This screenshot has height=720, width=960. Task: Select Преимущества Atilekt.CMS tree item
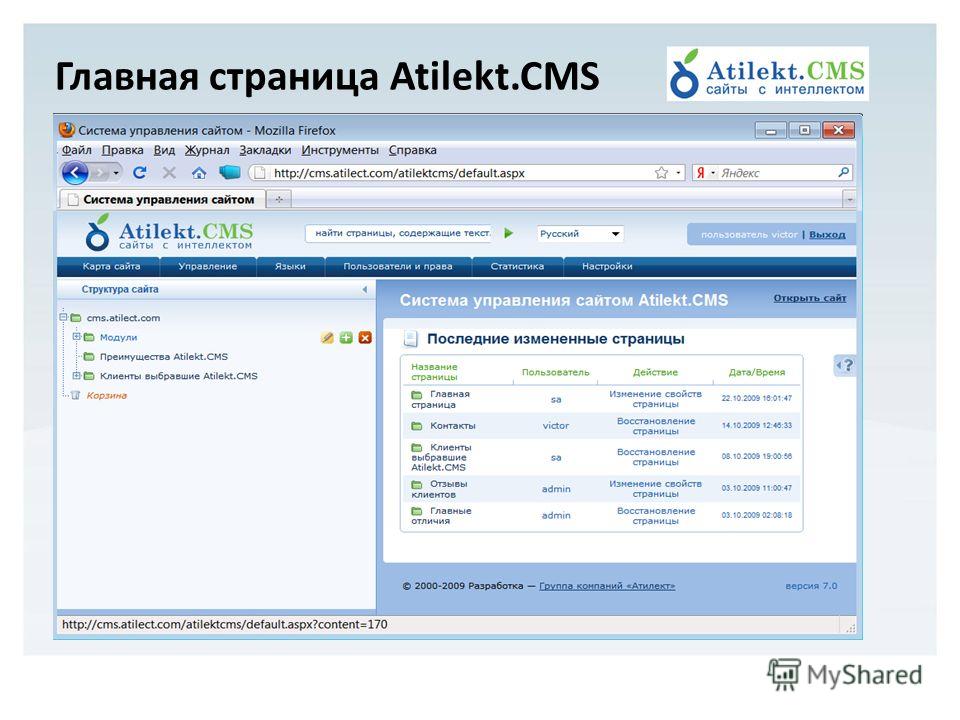(163, 356)
